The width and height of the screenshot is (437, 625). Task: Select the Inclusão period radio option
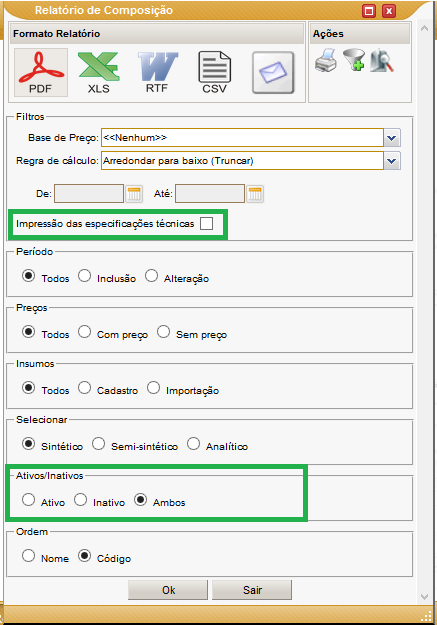(x=85, y=276)
